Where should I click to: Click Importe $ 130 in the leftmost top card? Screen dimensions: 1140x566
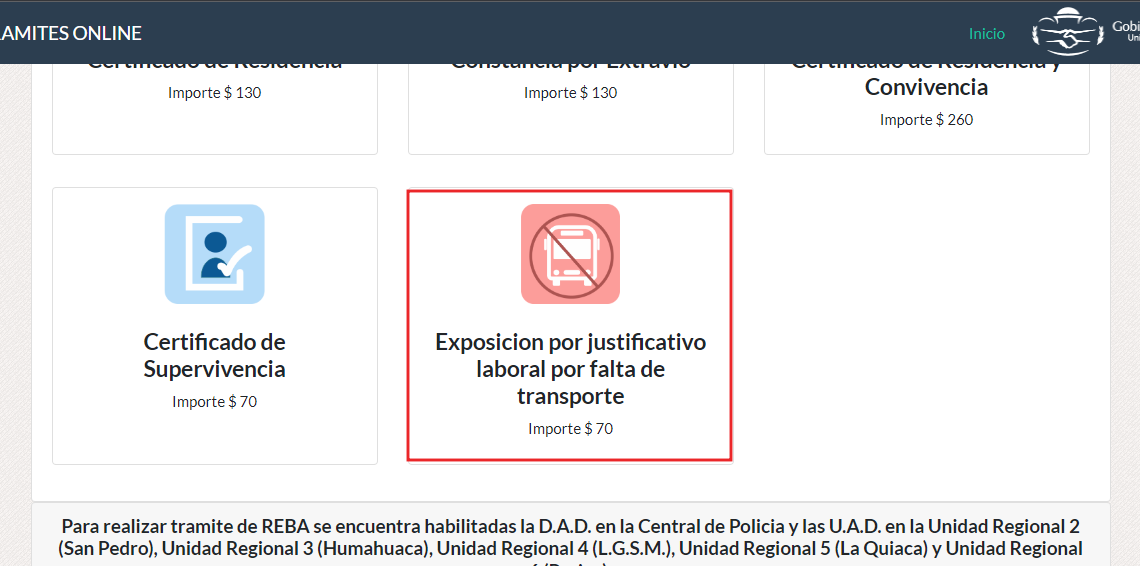(214, 93)
